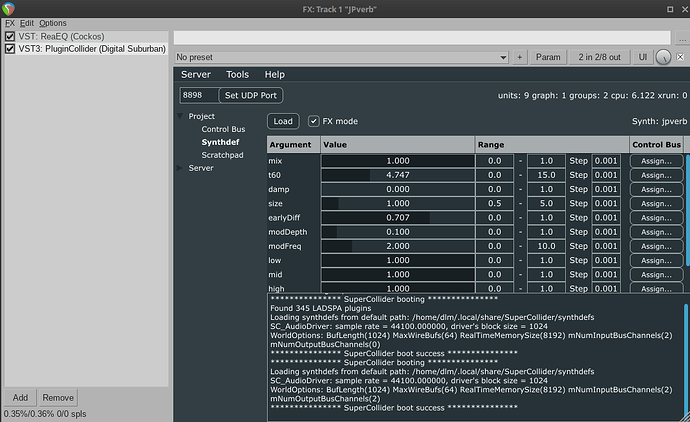The image size is (690, 422).
Task: Click the REAPER logo icon in the title bar
Action: pyautogui.click(x=9, y=8)
